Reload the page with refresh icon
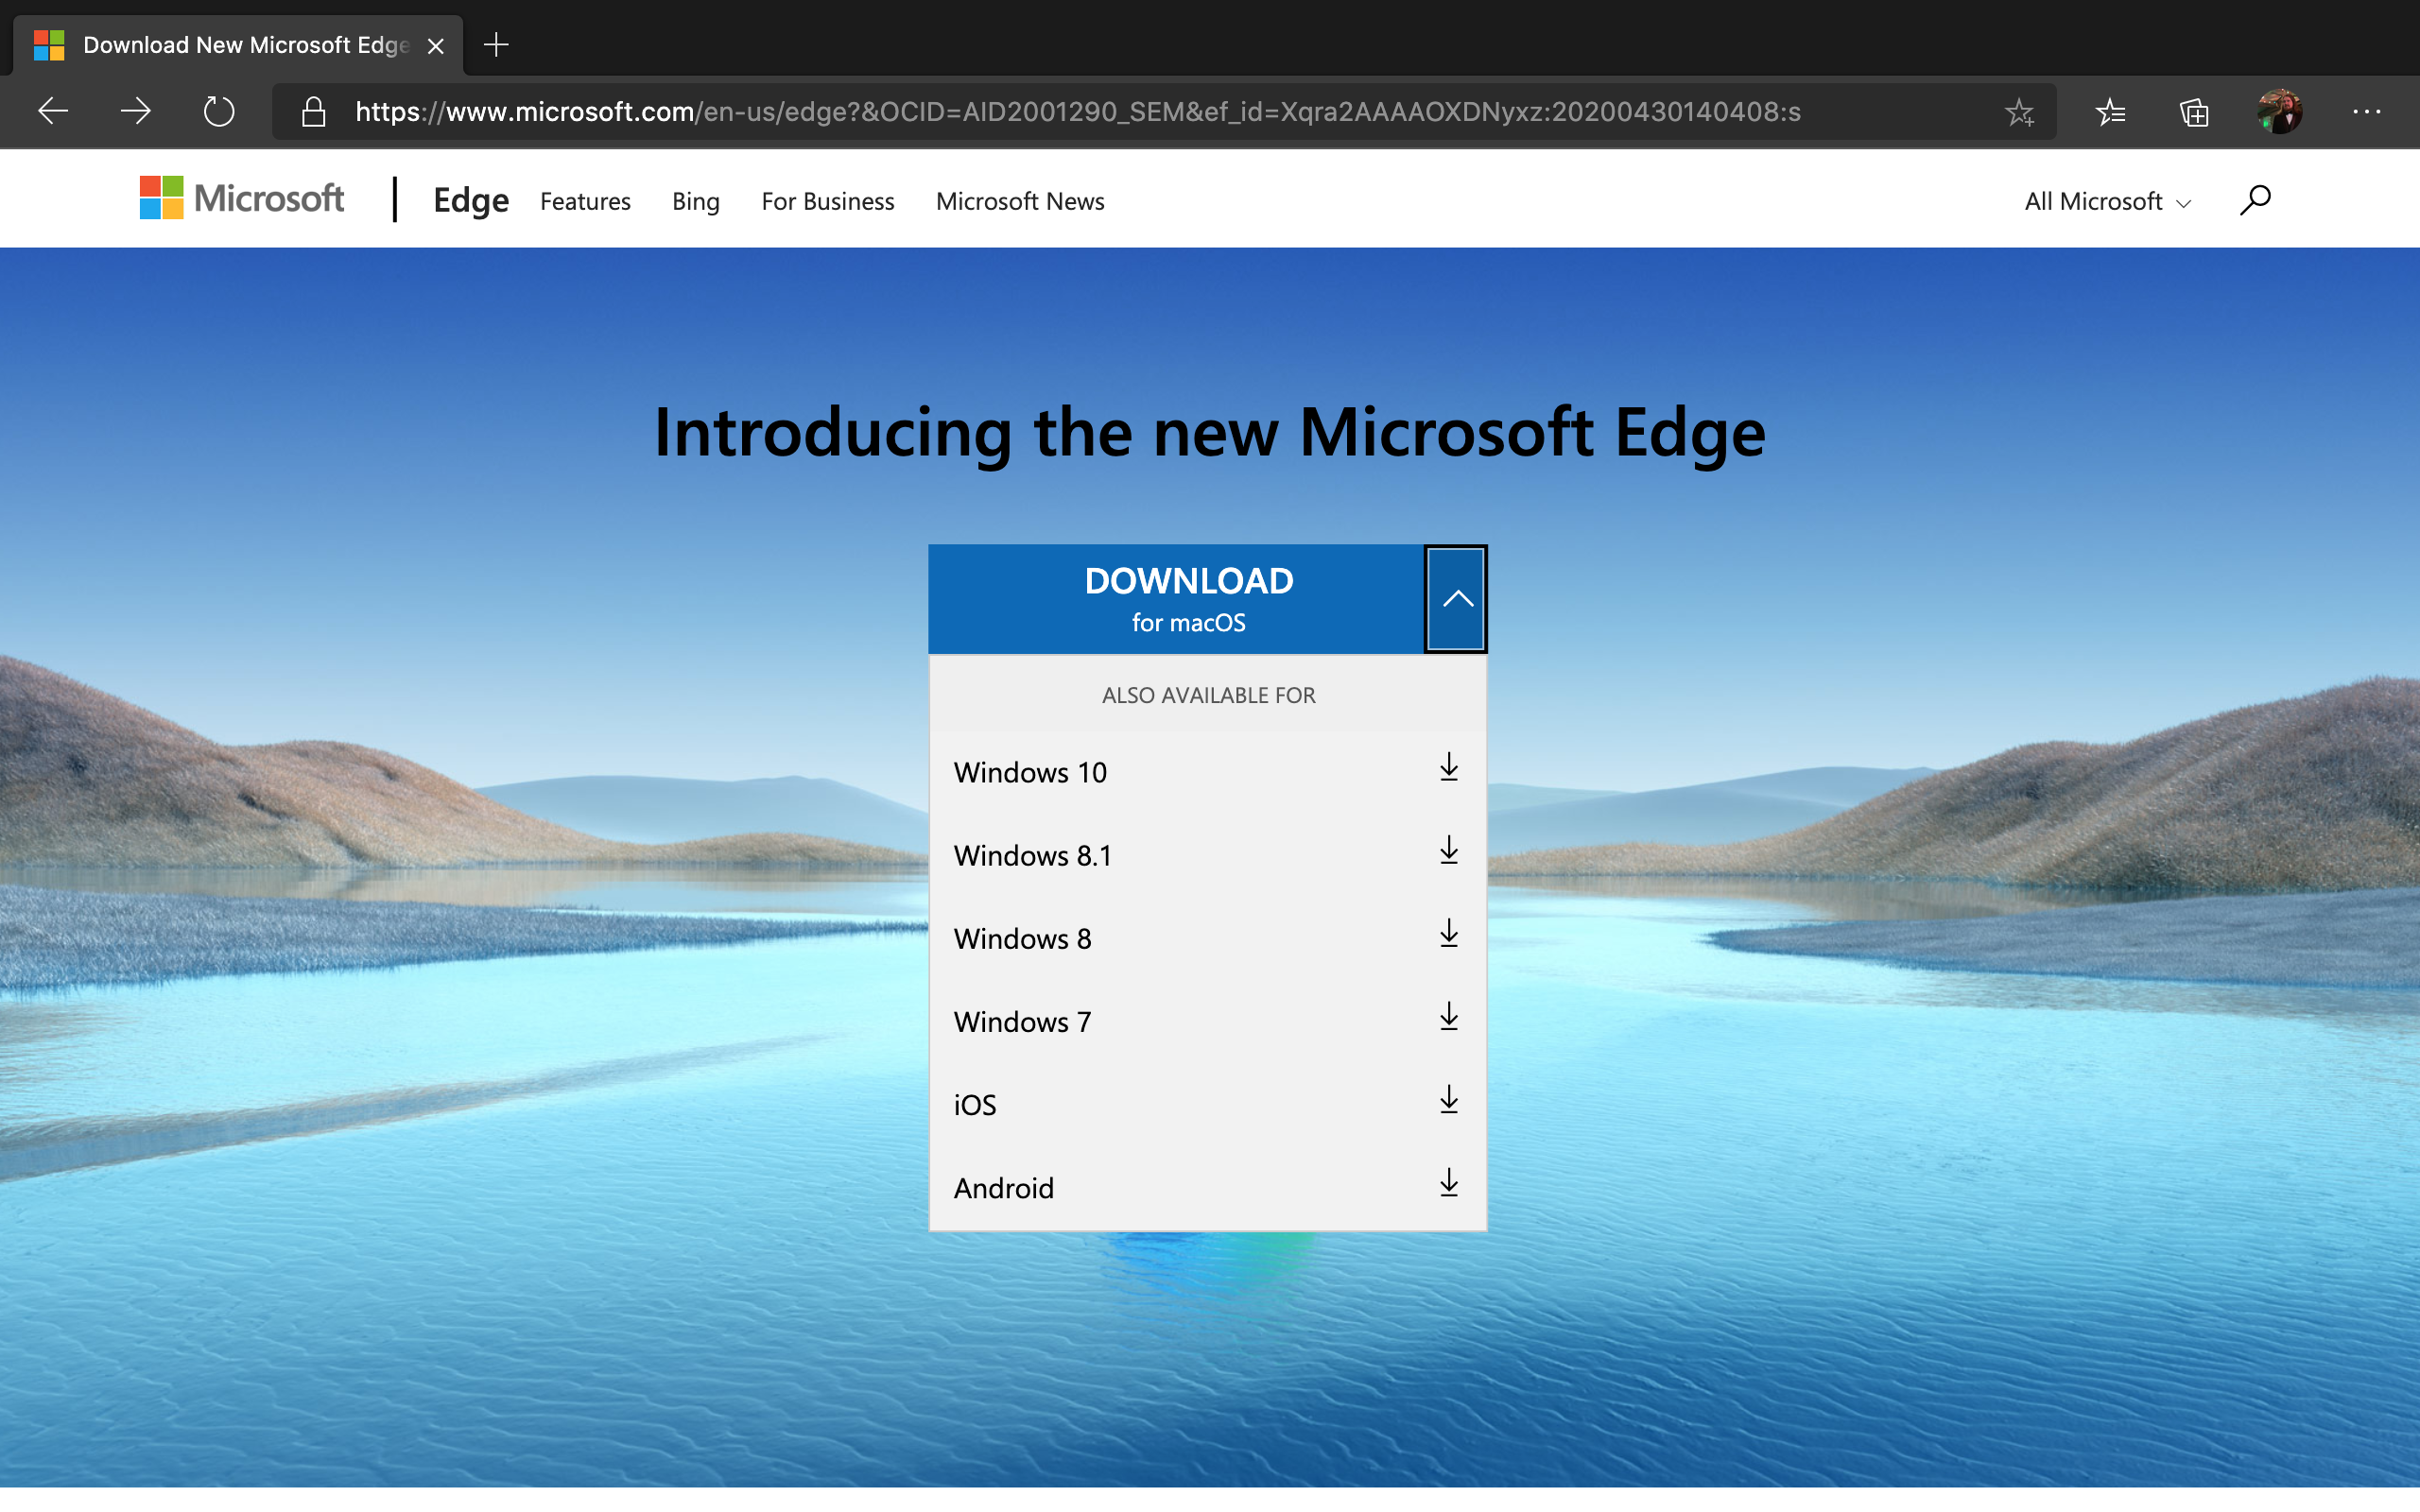The height and width of the screenshot is (1512, 2420). tap(219, 111)
